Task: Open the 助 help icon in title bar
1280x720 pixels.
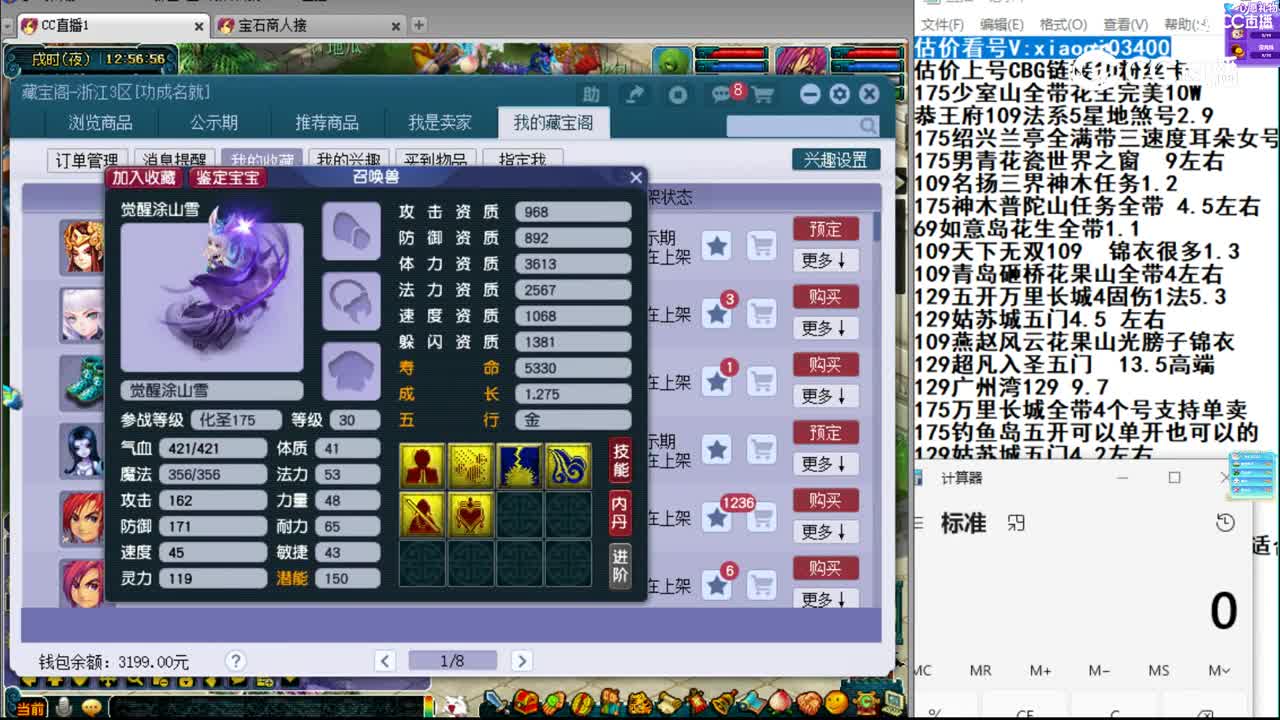Action: pos(591,94)
